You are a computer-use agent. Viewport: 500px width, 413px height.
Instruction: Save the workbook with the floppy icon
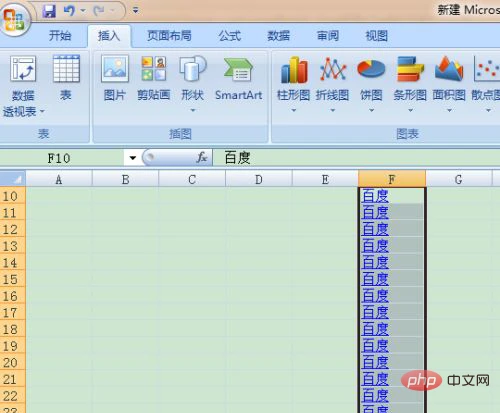coord(49,11)
